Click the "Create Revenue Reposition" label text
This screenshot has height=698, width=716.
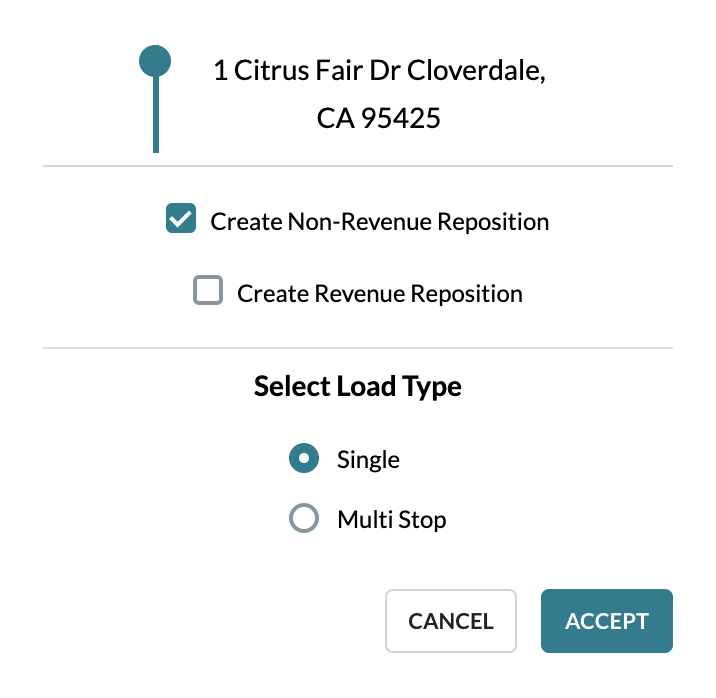point(379,294)
